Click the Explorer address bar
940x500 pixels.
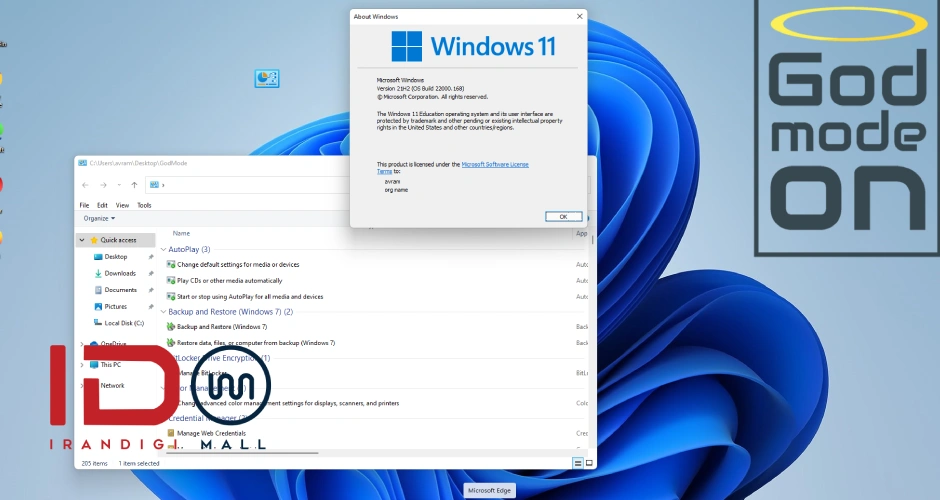pos(250,185)
